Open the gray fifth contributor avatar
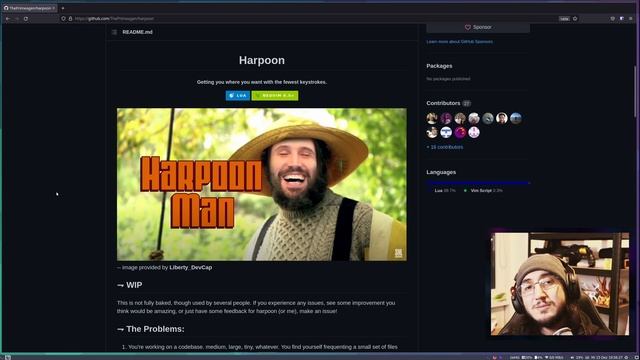This screenshot has height=360, width=640. coord(488,118)
